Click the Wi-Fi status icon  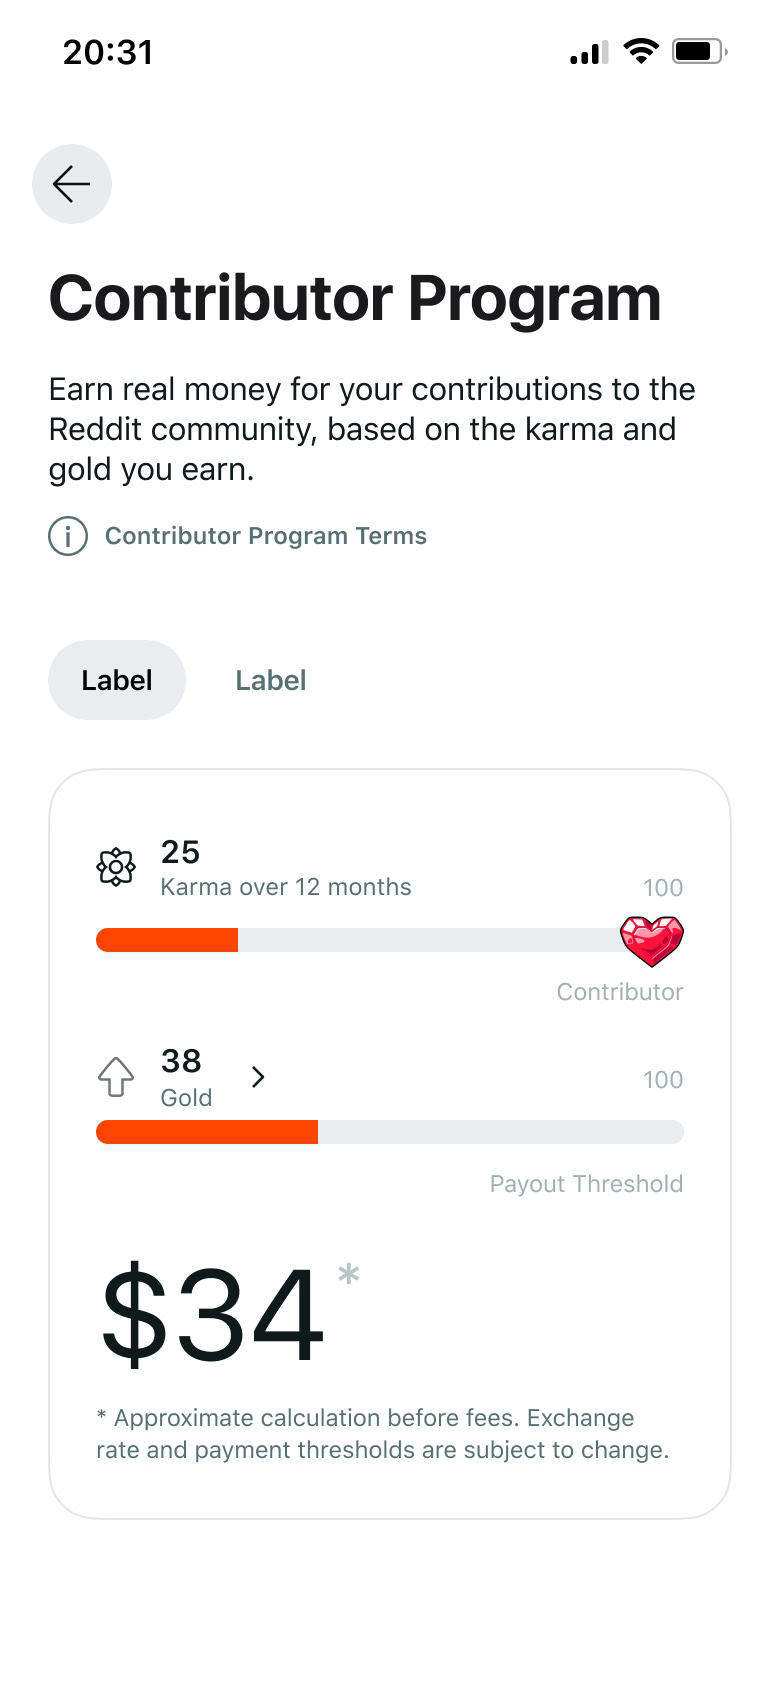tap(640, 51)
